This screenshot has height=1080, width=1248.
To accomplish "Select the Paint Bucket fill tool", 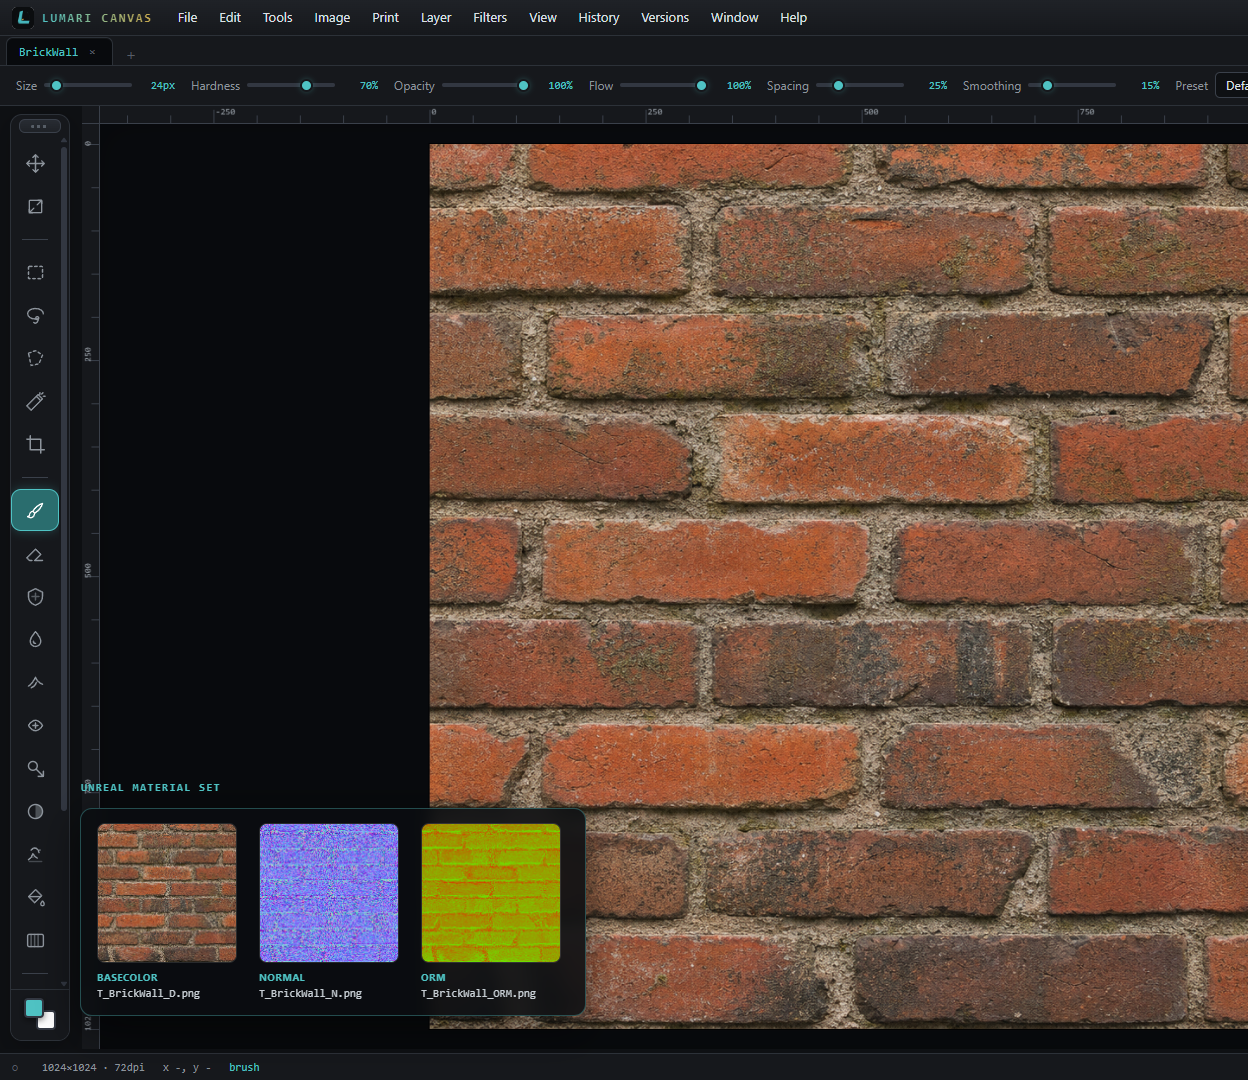I will click(x=35, y=898).
